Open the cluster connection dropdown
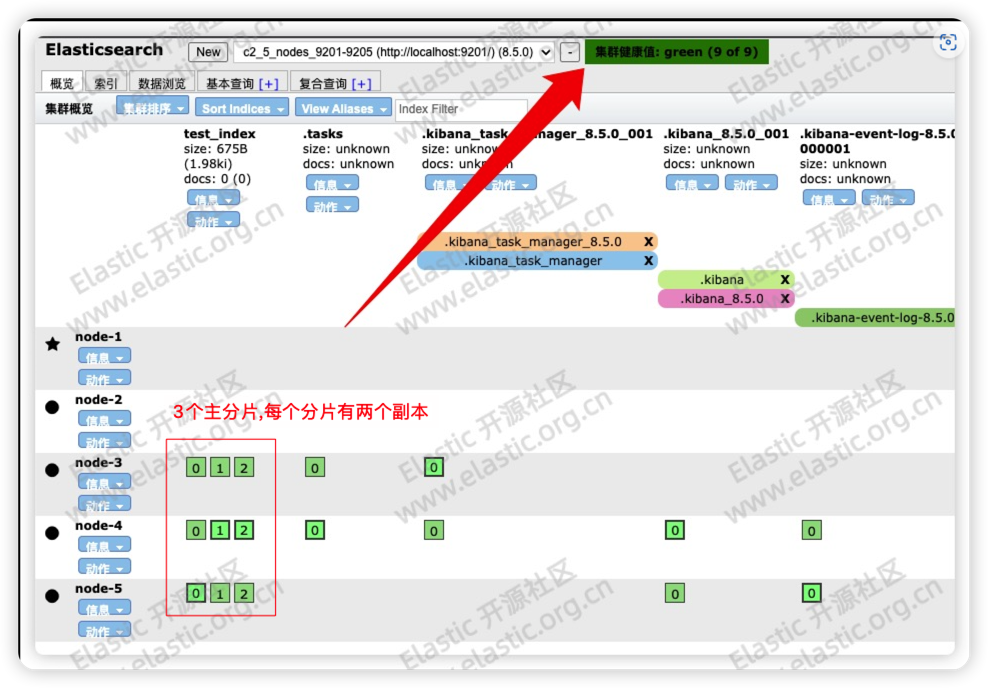The width and height of the screenshot is (988, 688). pyautogui.click(x=394, y=52)
